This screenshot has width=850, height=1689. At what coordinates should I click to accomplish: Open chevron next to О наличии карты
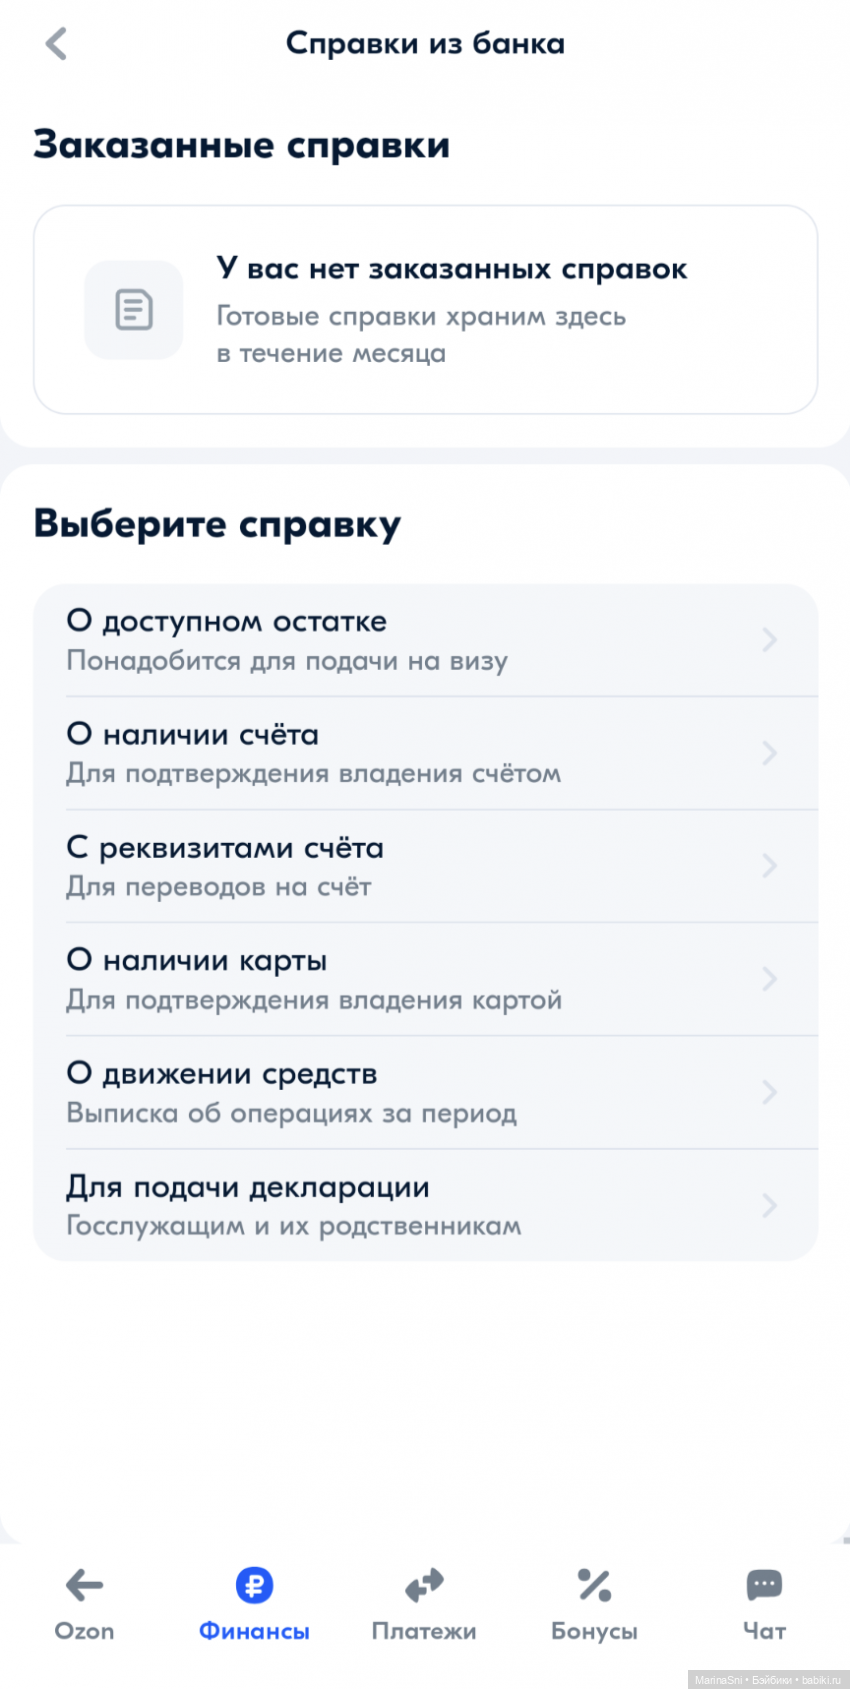769,979
